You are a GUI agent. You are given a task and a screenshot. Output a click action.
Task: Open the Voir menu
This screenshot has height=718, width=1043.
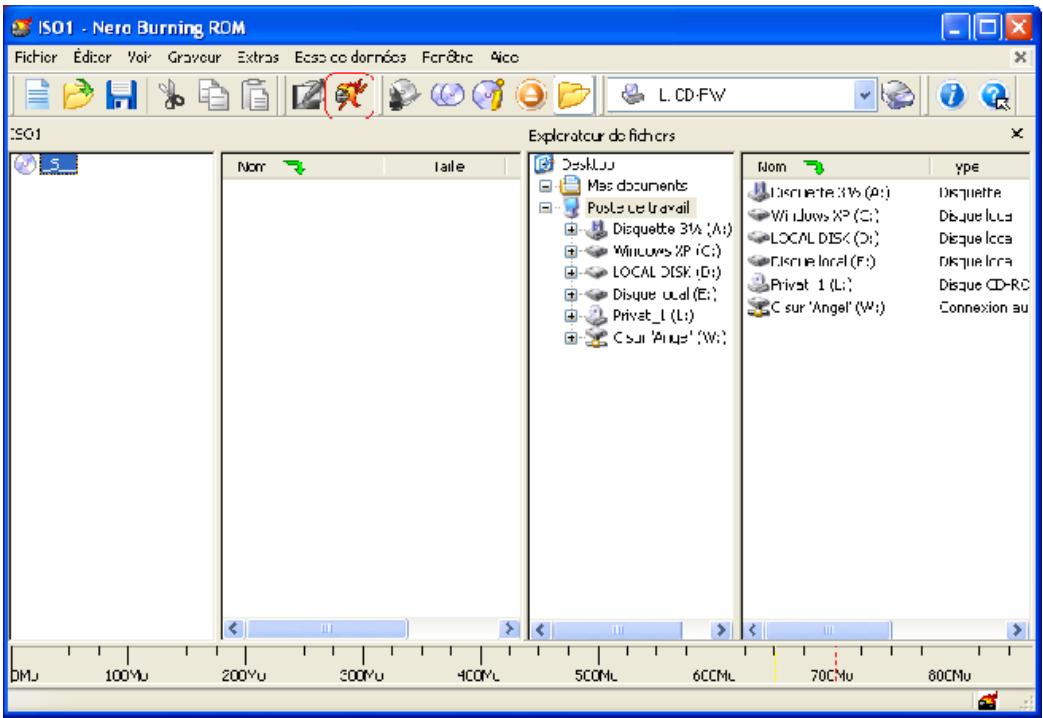(140, 58)
